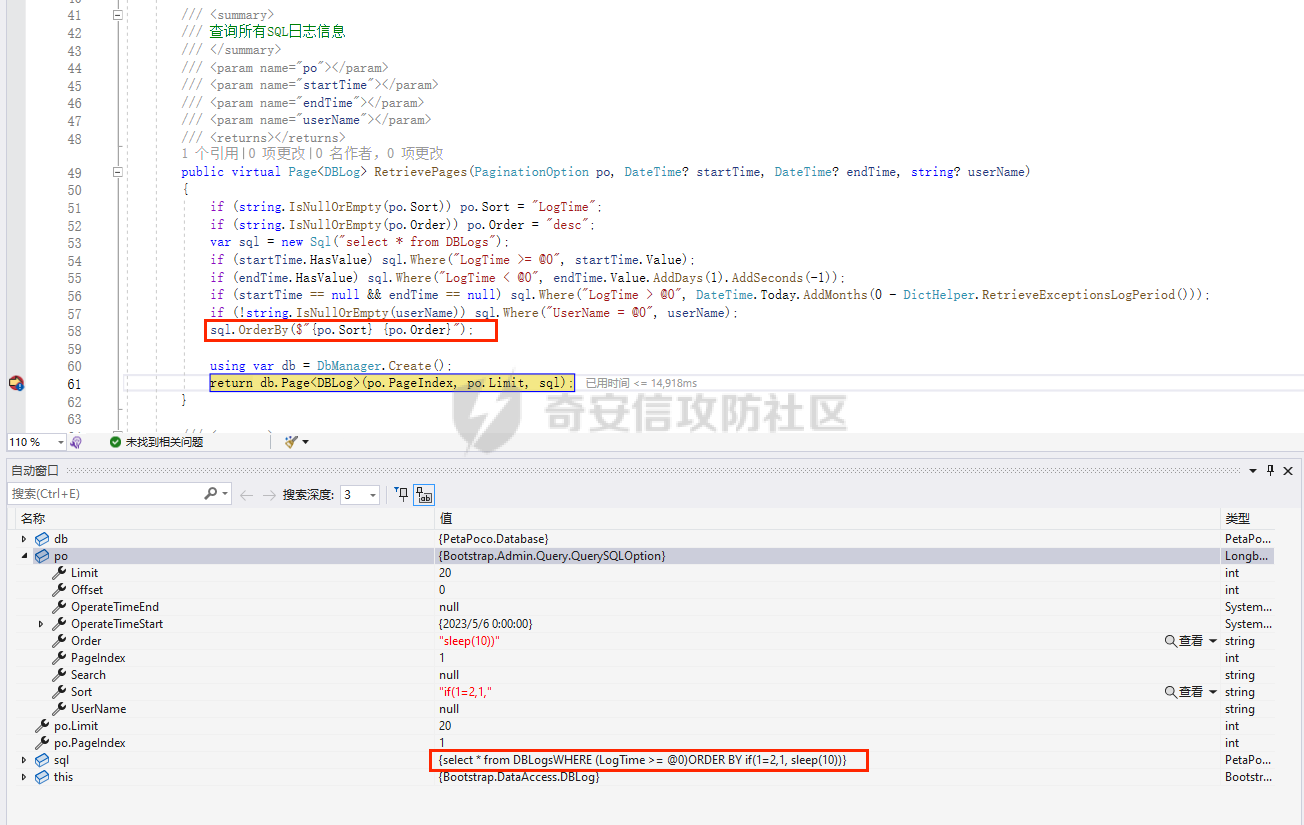Collapse the RetrievePages method at line 49
1304x825 pixels.
point(118,172)
